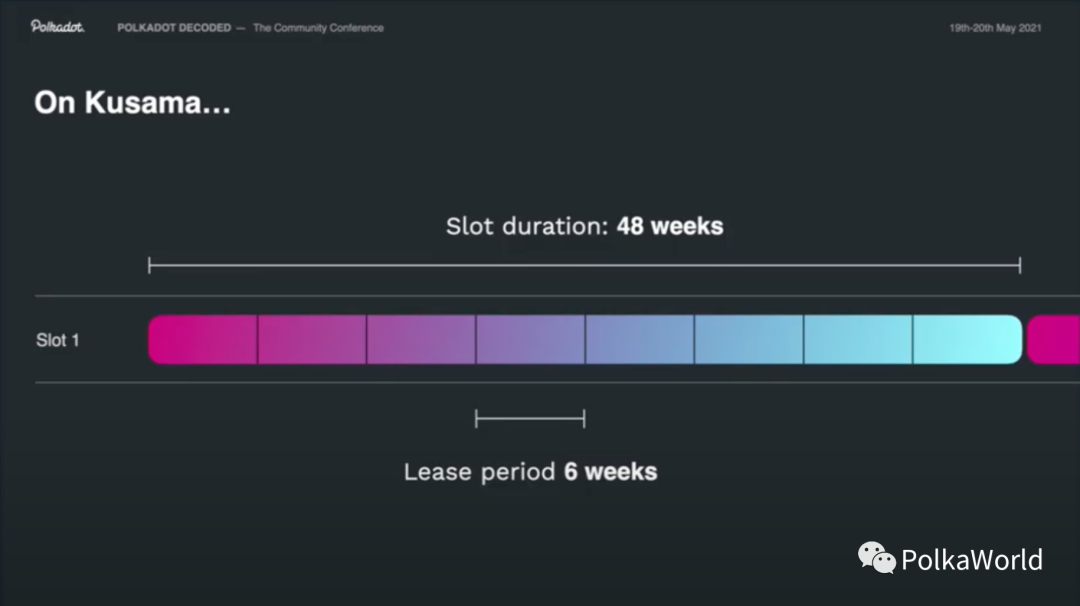The image size is (1080, 606).
Task: Select the sixth lease period segment
Action: (749, 340)
